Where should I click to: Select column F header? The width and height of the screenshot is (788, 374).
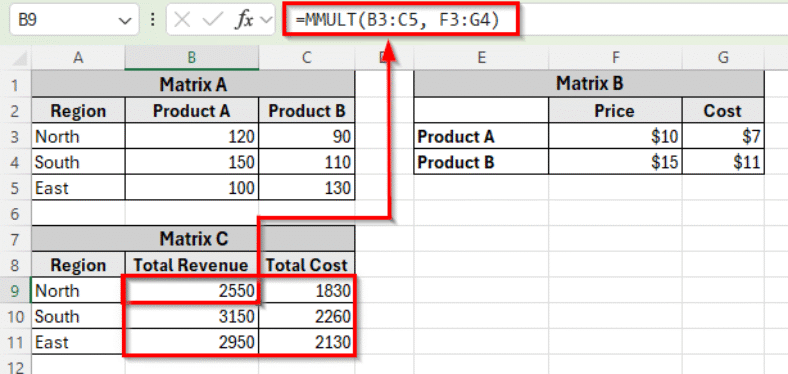615,58
